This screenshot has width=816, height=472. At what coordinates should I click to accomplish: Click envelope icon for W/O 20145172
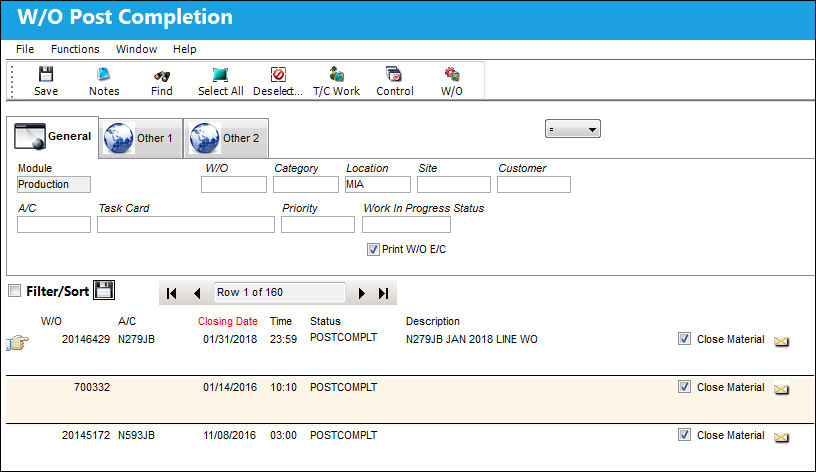pyautogui.click(x=781, y=437)
